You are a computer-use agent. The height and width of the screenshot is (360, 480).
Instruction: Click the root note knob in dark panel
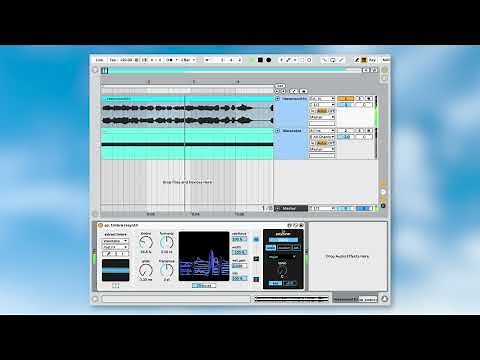tap(282, 270)
